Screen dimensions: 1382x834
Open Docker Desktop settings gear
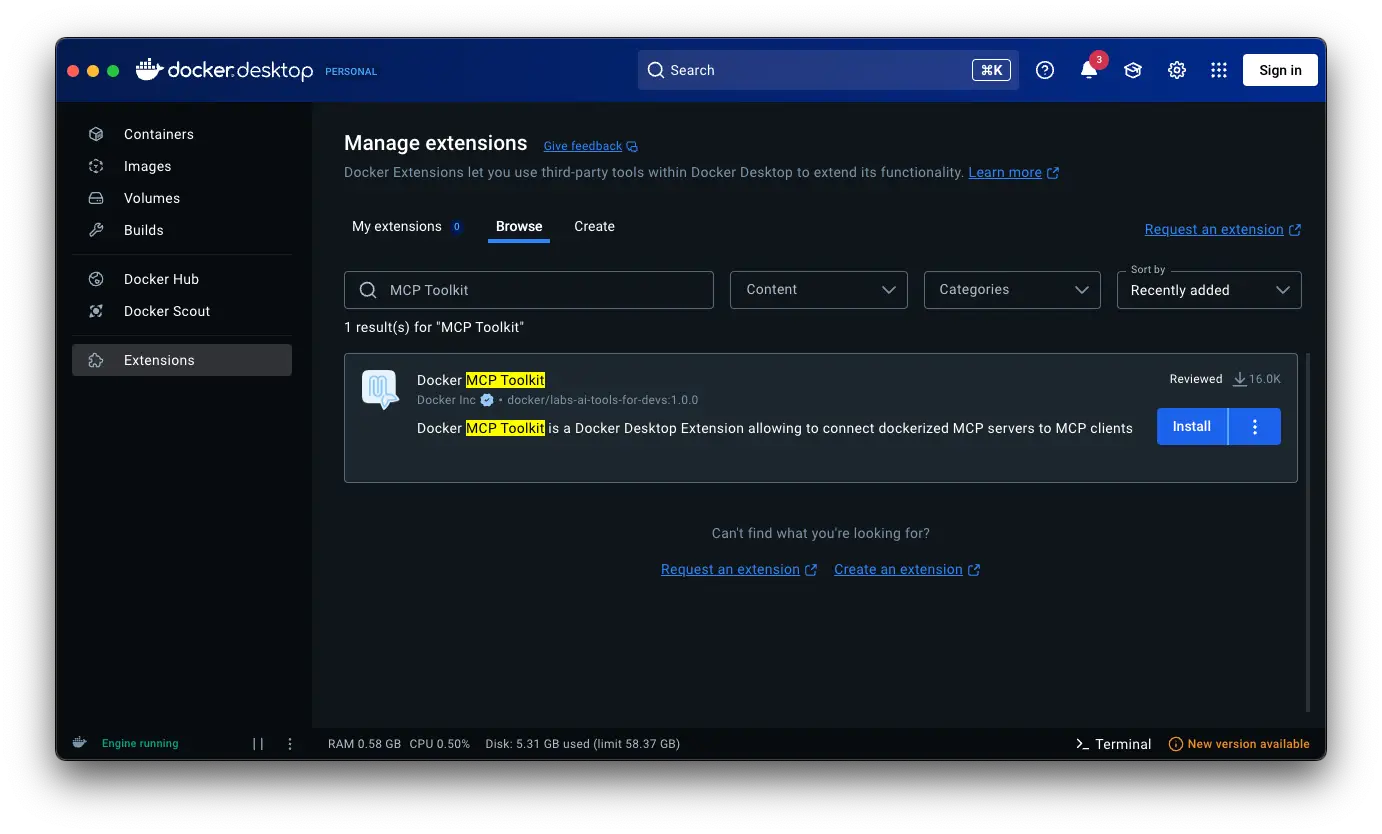[1177, 70]
